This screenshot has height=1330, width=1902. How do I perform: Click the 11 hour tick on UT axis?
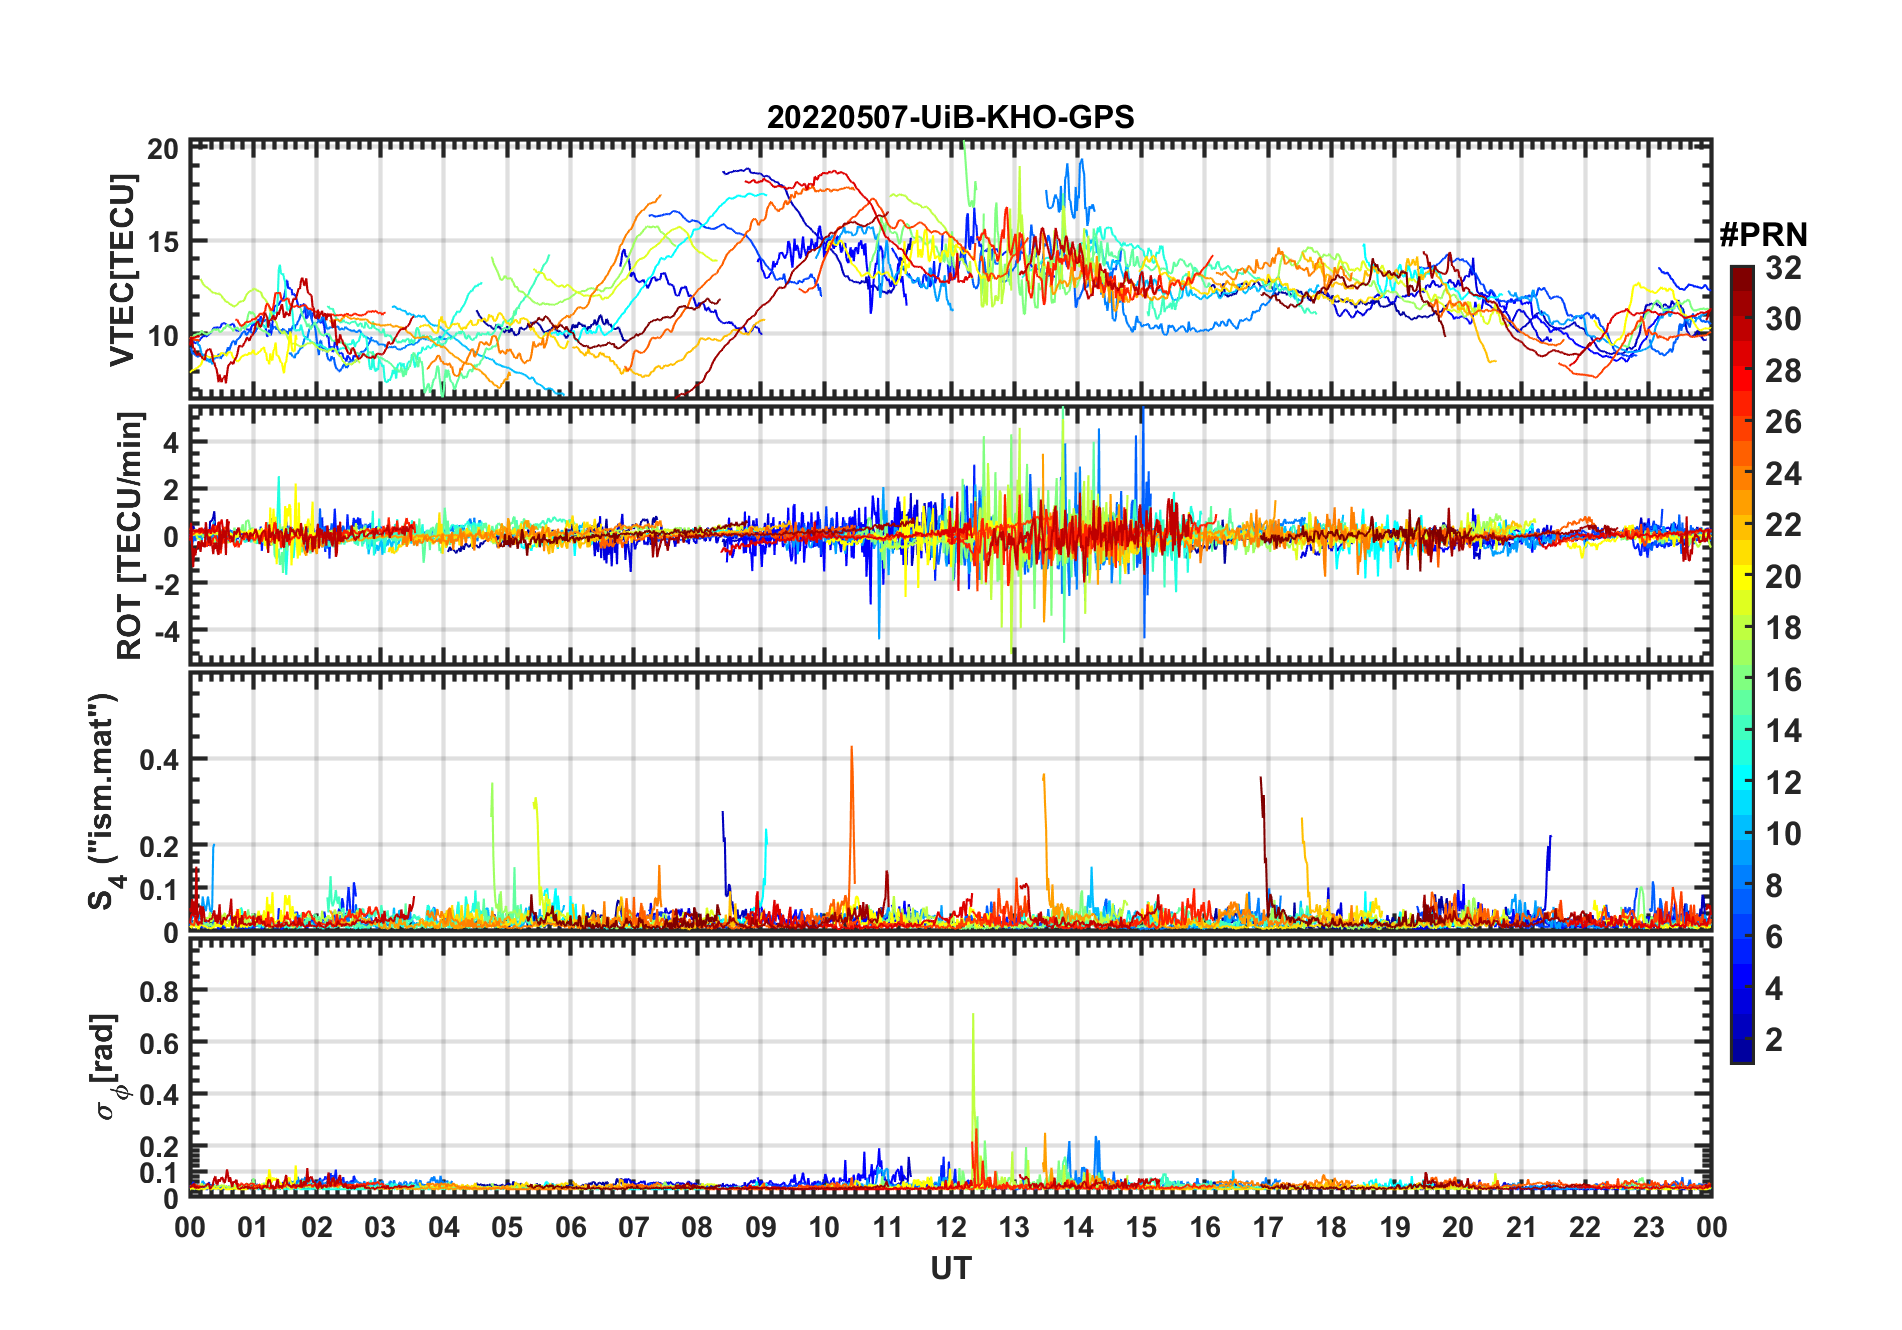click(x=888, y=1227)
